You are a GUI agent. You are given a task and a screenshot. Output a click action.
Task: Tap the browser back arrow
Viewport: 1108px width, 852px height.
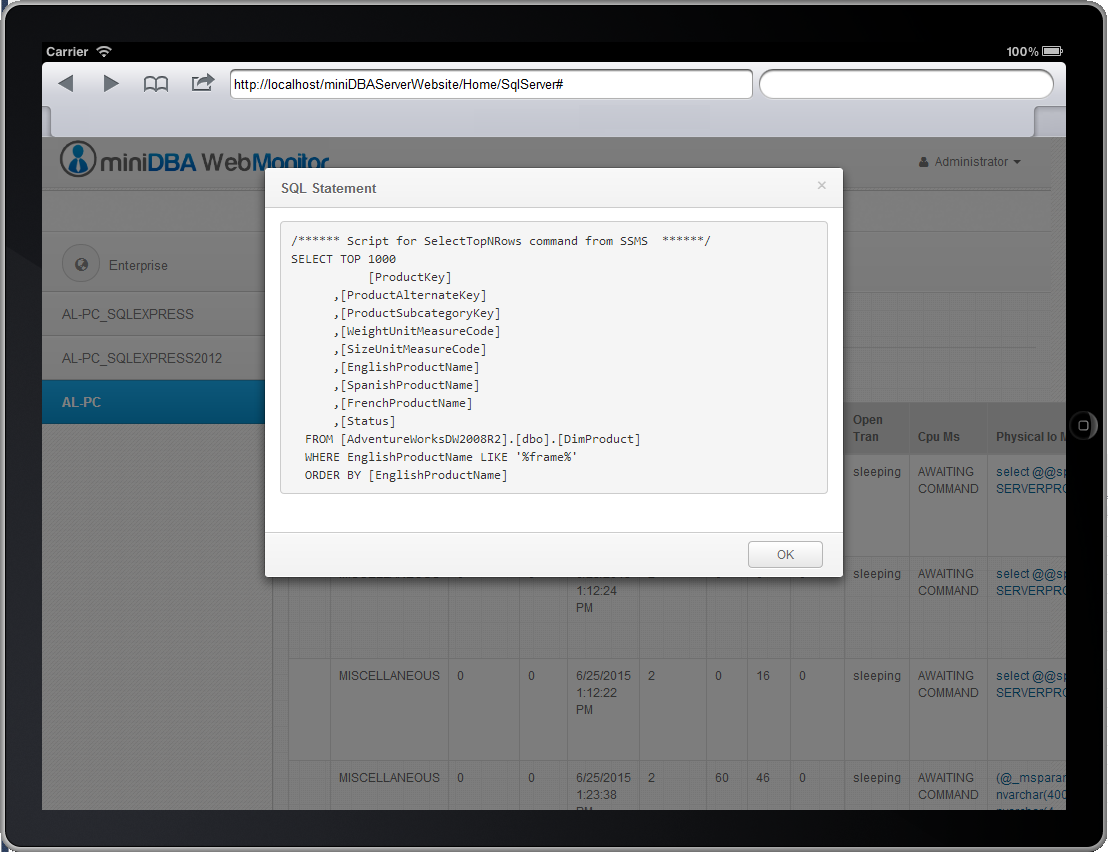66,83
